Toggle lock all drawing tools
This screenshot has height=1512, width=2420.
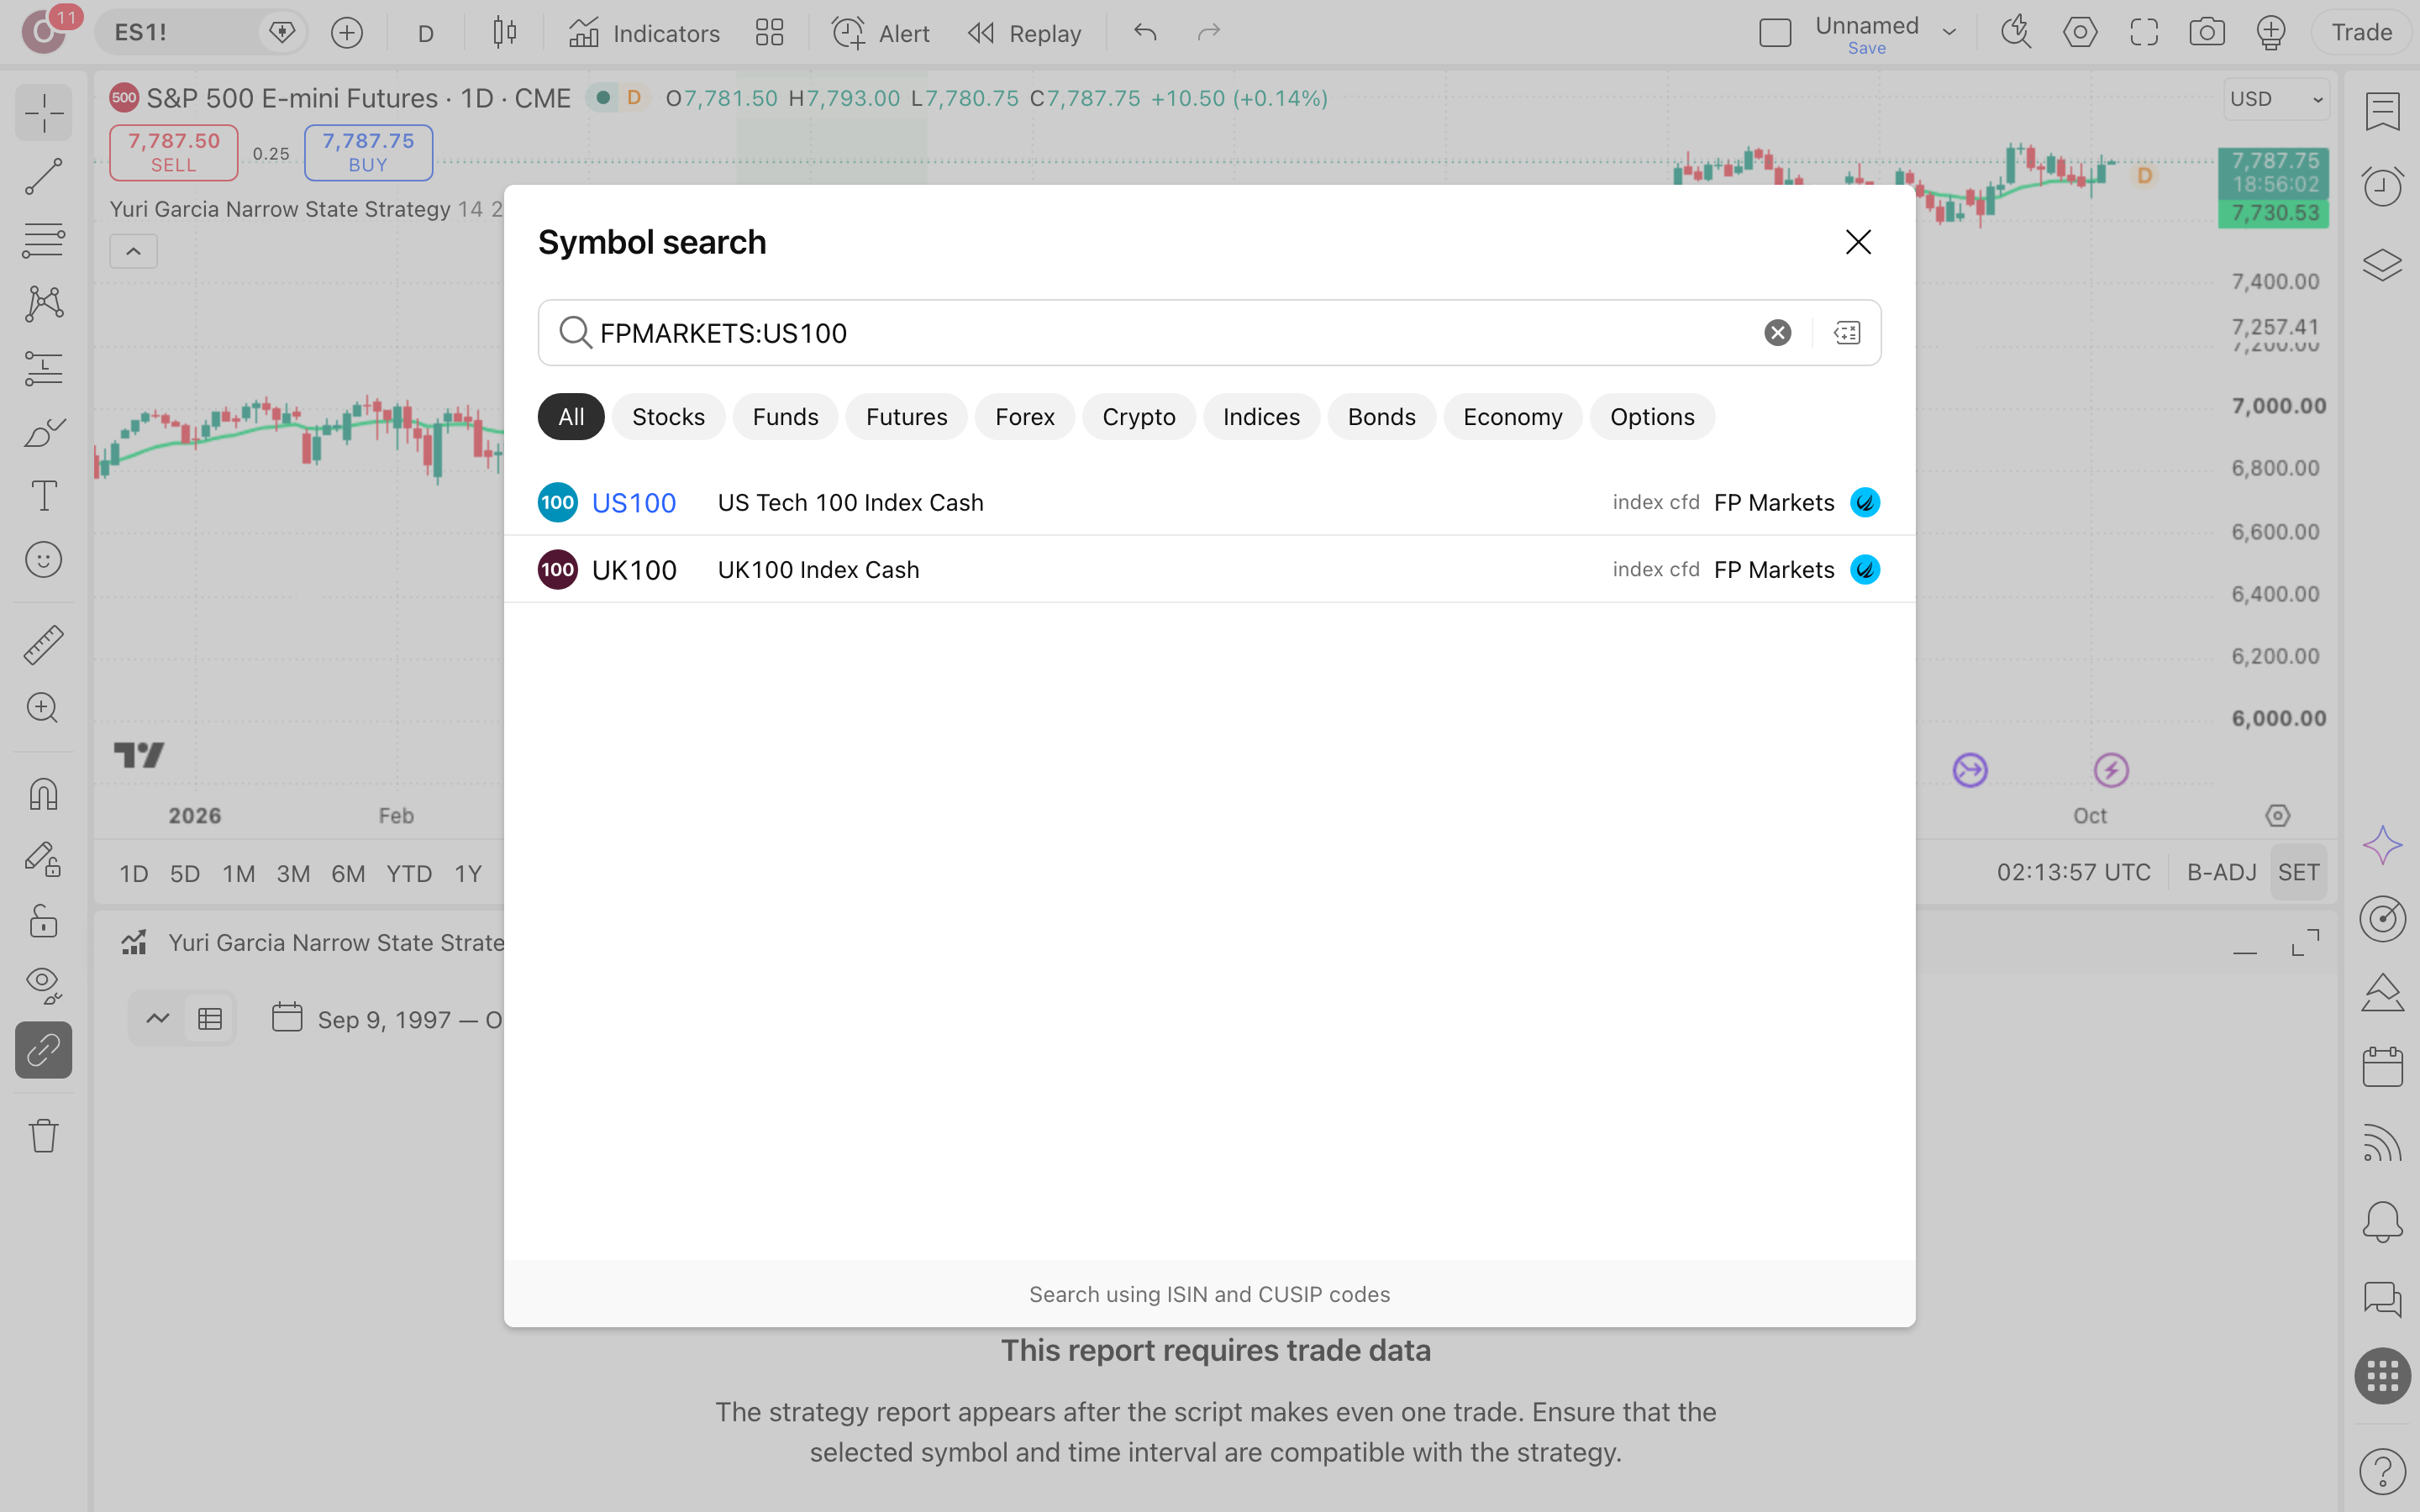(43, 921)
